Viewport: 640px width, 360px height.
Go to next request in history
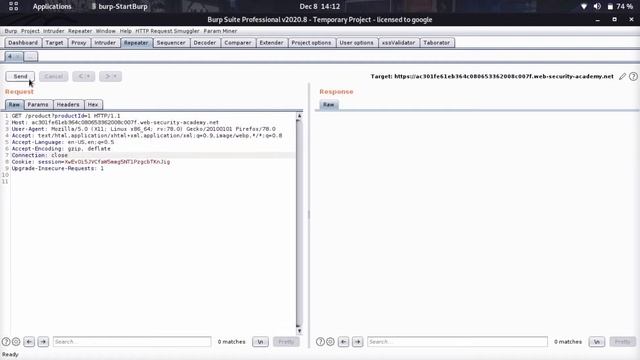click(x=110, y=76)
